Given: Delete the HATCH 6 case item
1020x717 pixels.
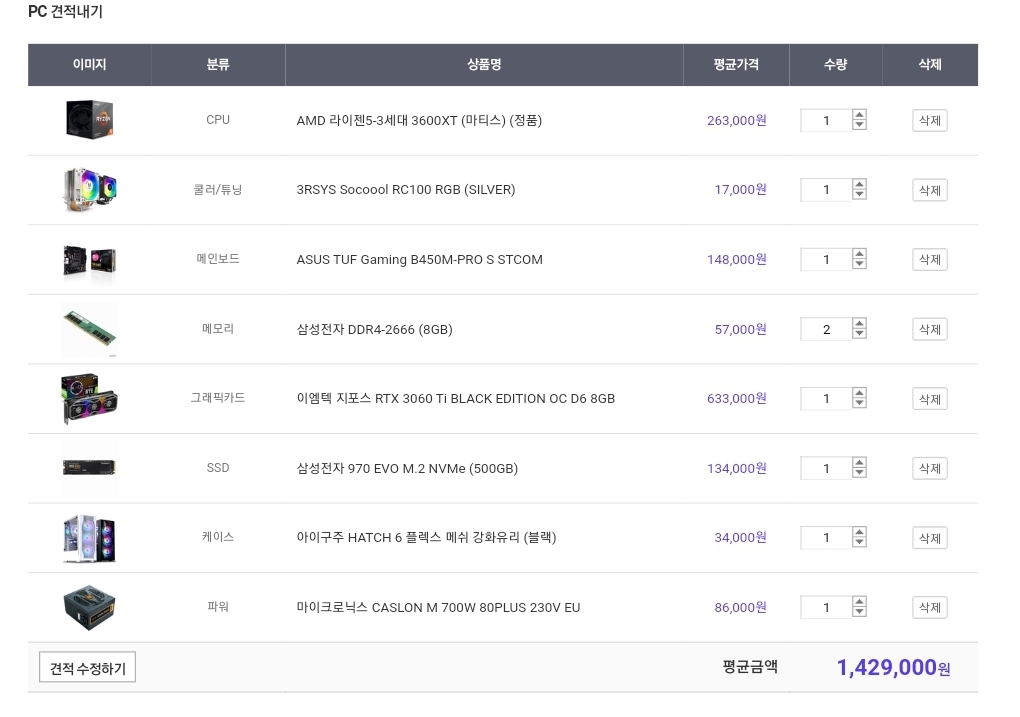Looking at the screenshot, I should [x=929, y=538].
